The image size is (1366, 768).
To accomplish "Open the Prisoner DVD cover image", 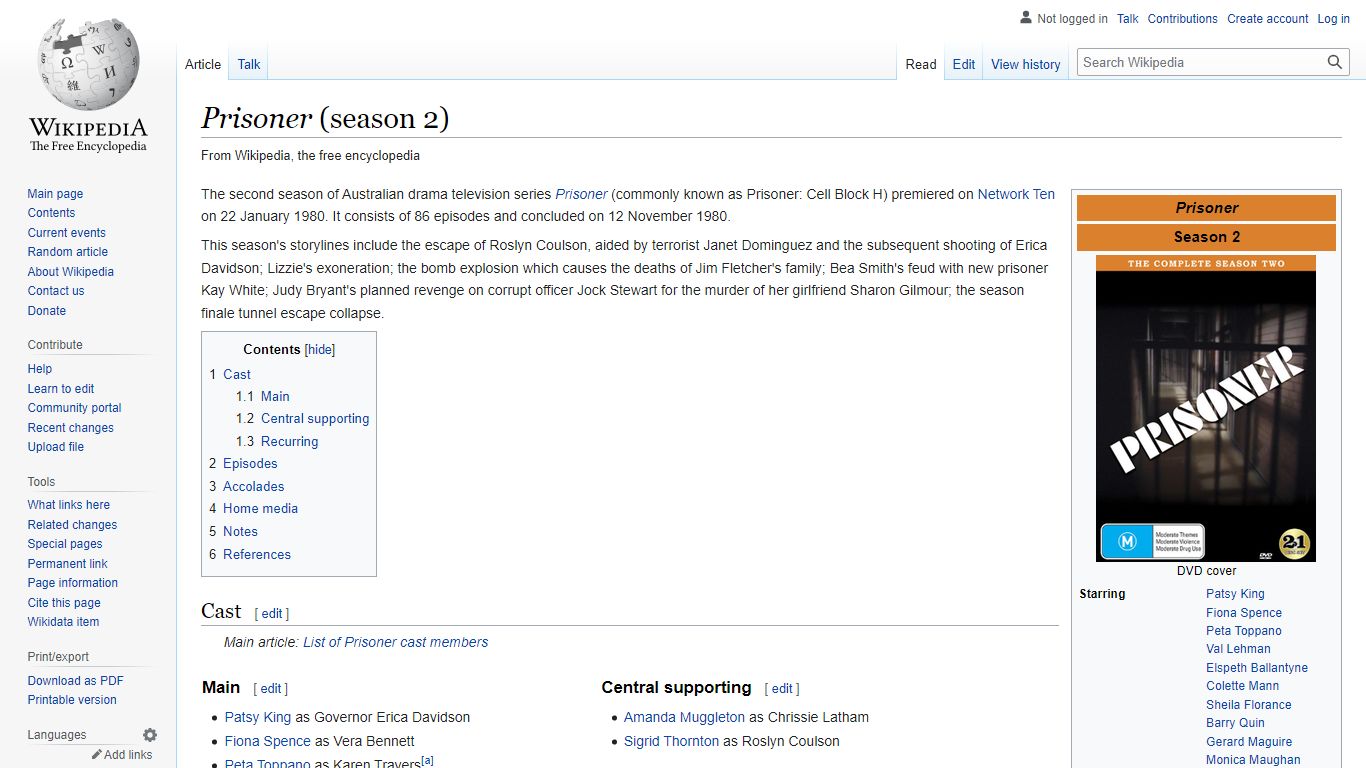I will [x=1206, y=408].
